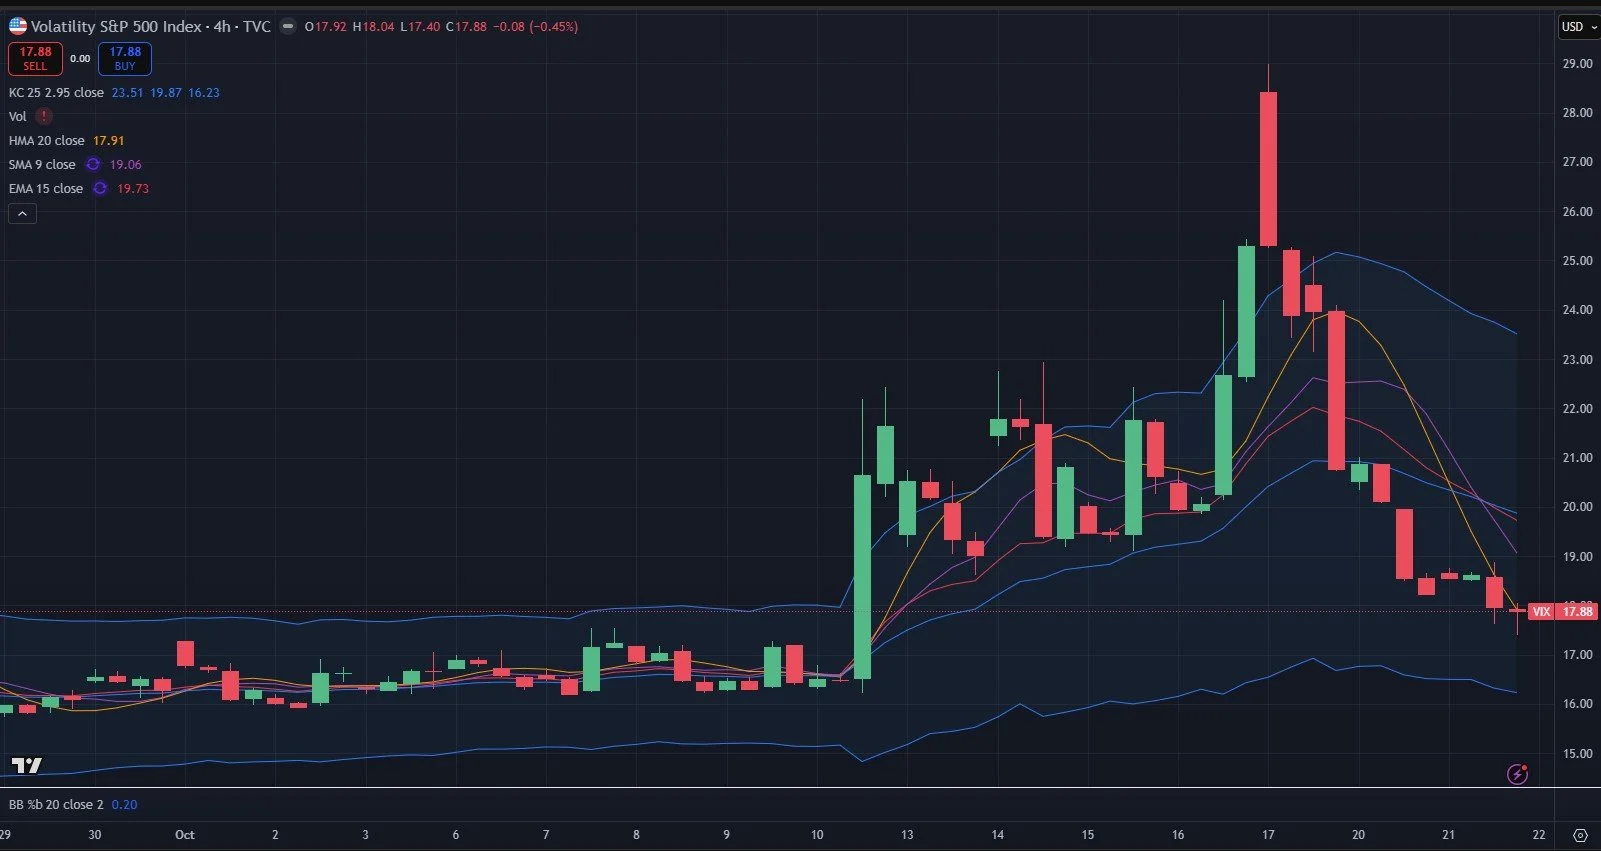Click the purple refresh icon beside EMA 15
The image size is (1601, 851).
(100, 188)
